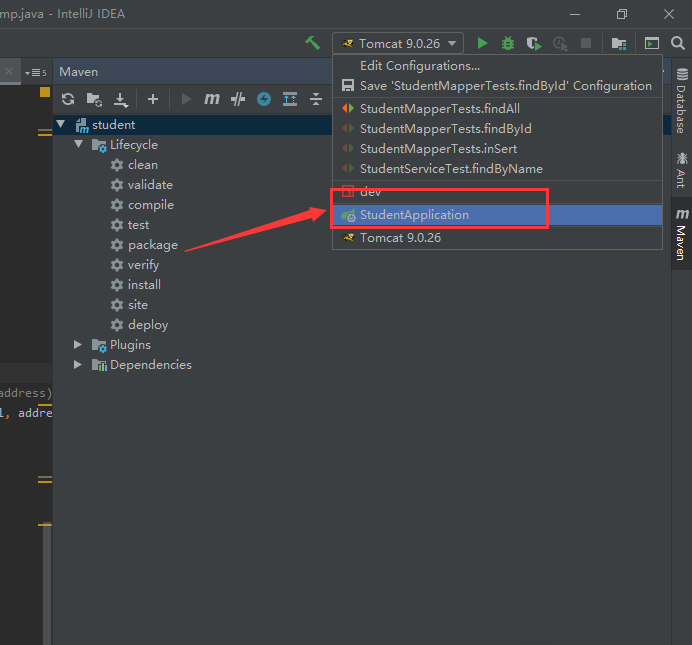Pick the StudentApplication configuration
This screenshot has height=645, width=692.
coord(497,215)
